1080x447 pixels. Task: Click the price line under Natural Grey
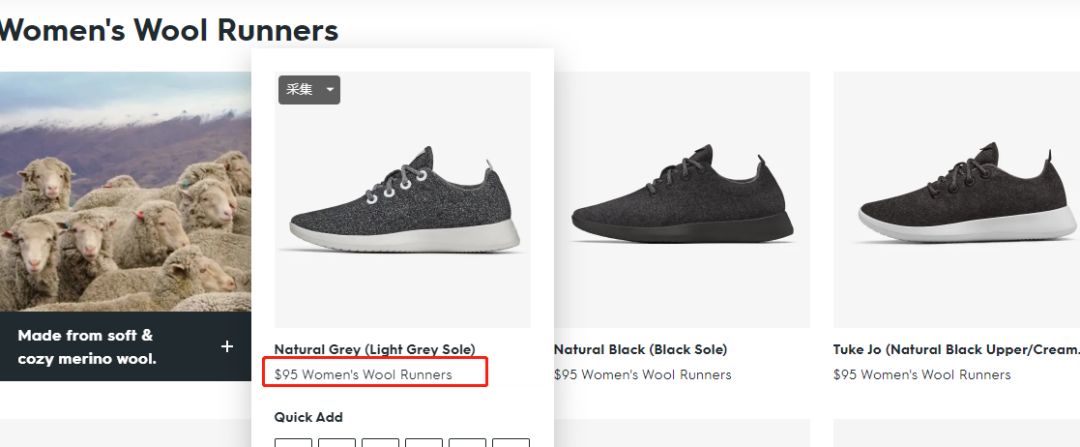point(363,375)
